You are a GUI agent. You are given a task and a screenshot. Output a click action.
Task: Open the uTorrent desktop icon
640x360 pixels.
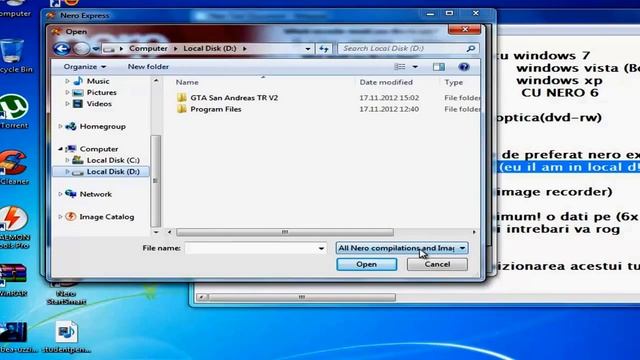(x=13, y=111)
